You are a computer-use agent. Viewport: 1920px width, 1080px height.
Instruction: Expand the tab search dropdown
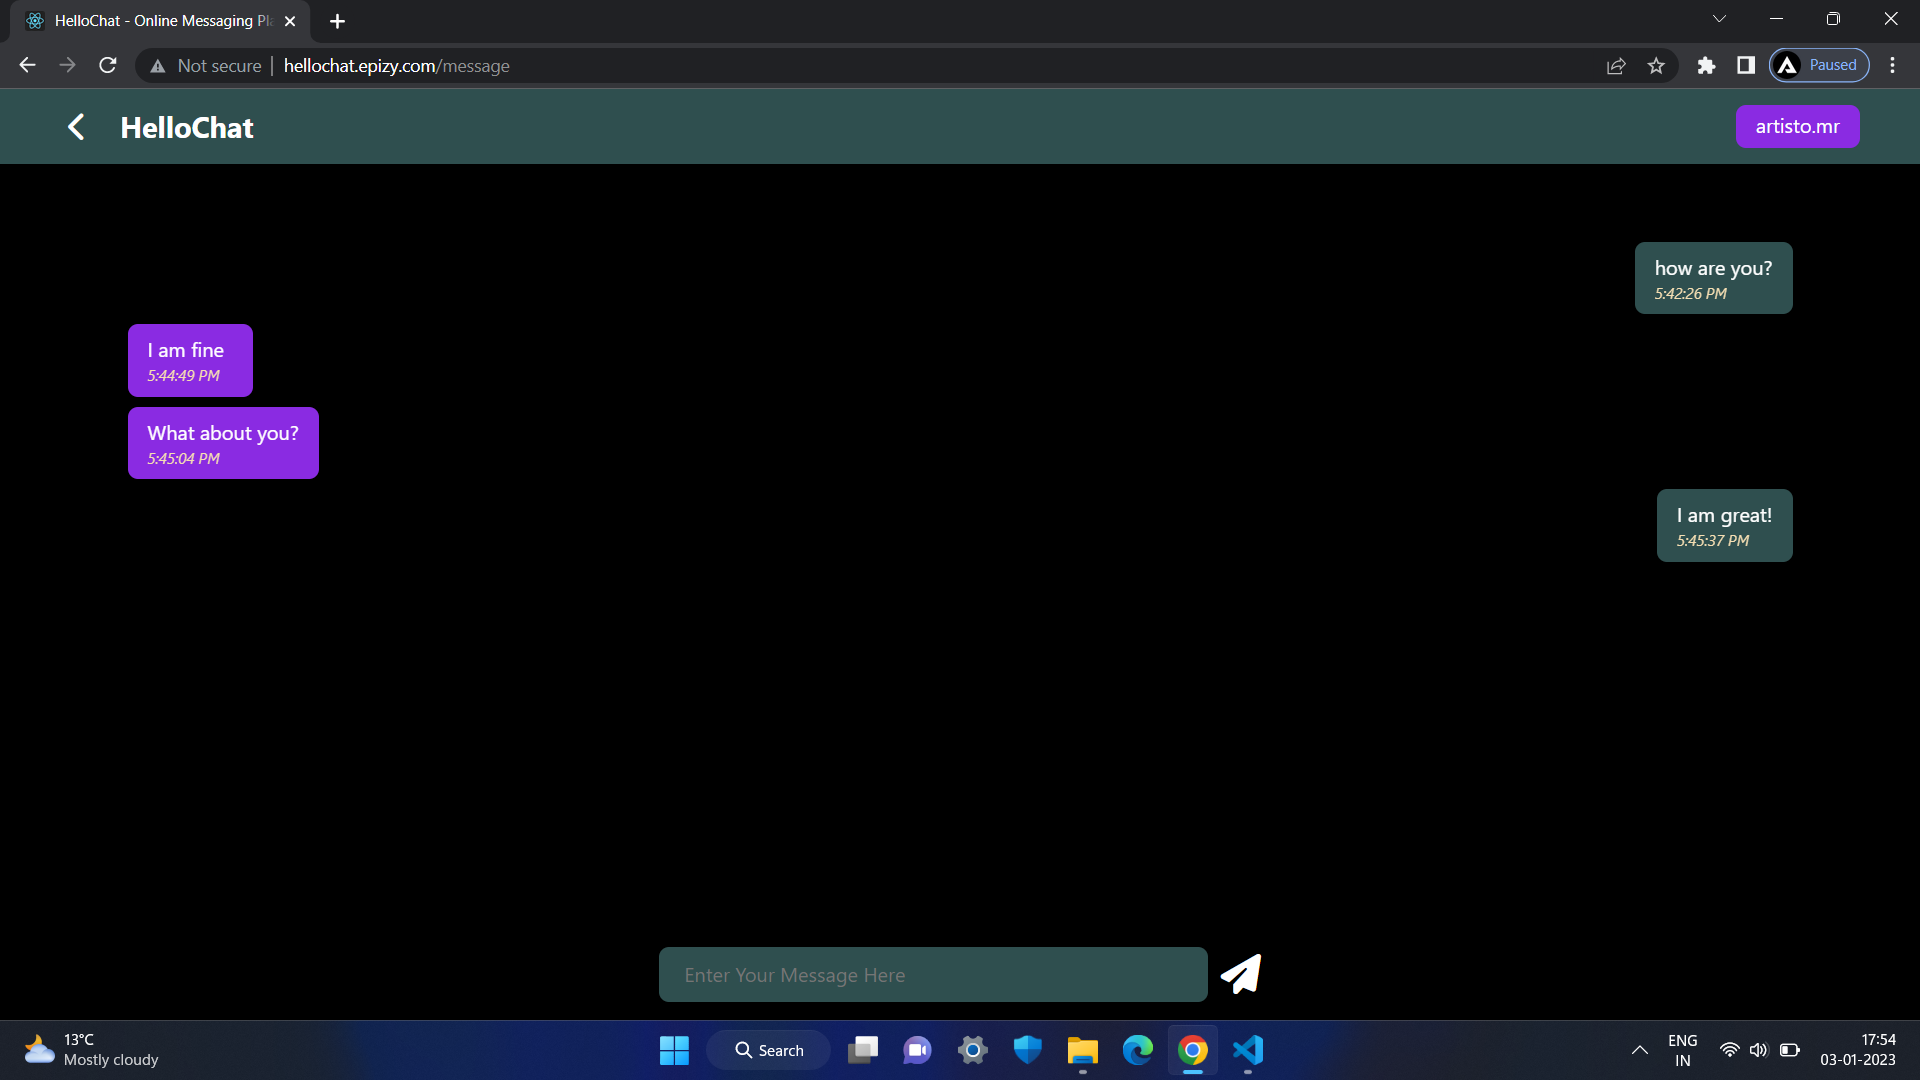click(x=1719, y=19)
